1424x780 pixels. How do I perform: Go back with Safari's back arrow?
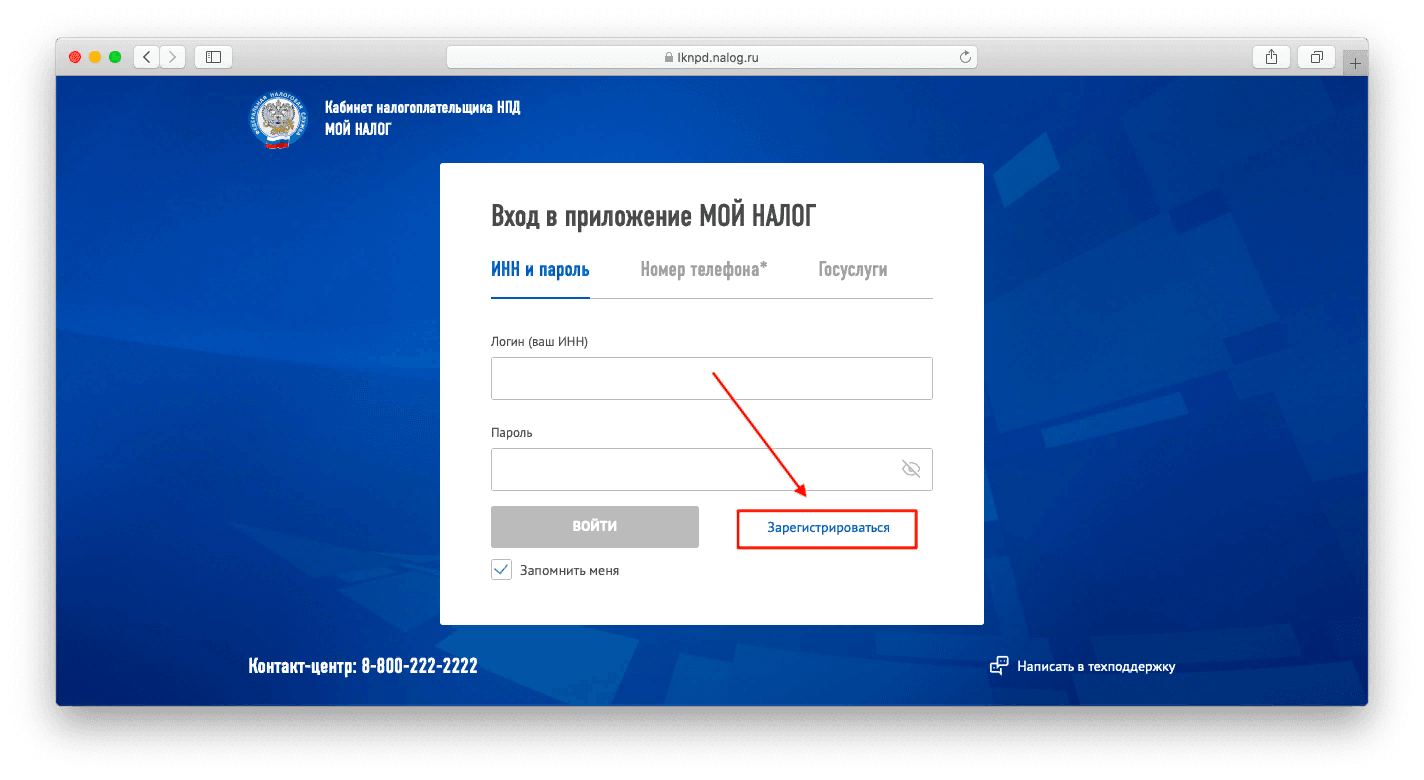point(146,57)
